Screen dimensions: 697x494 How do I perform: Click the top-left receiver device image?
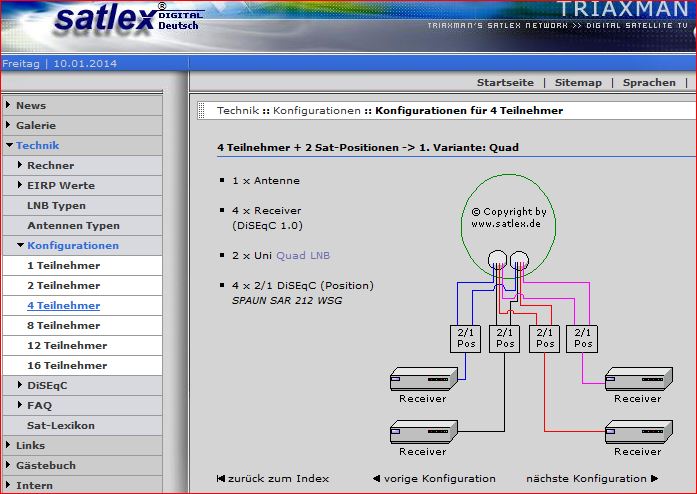tap(423, 378)
